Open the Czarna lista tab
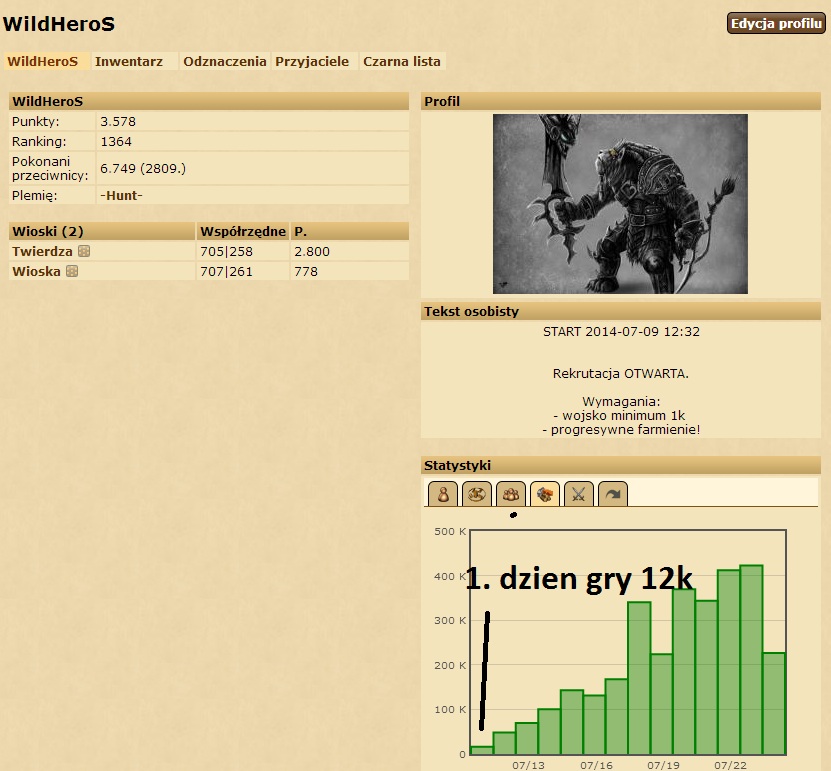 point(402,61)
